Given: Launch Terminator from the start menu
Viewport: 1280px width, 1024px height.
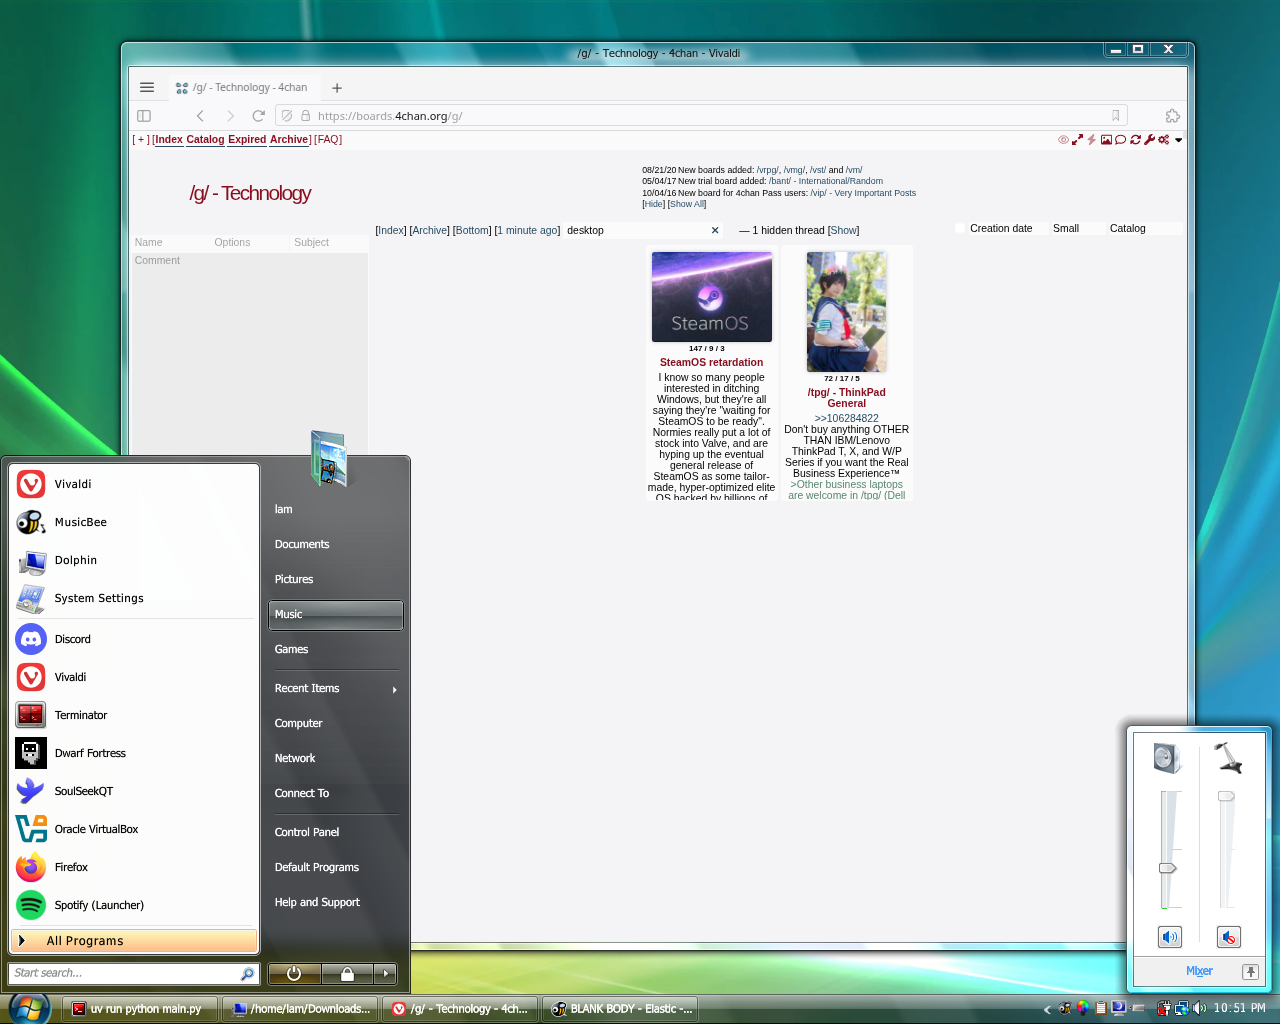Looking at the screenshot, I should click(x=134, y=715).
